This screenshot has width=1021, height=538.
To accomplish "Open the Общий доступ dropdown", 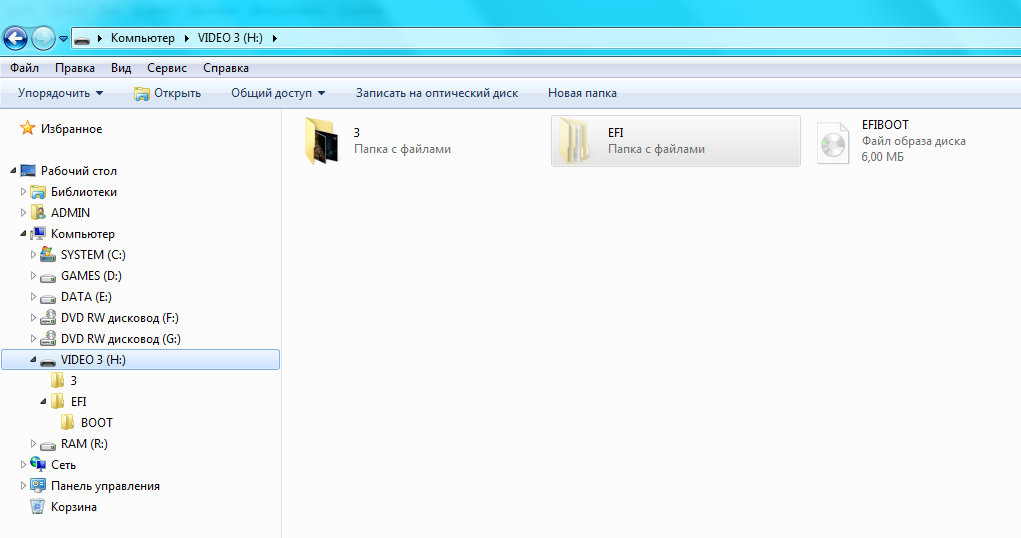I will pyautogui.click(x=278, y=93).
